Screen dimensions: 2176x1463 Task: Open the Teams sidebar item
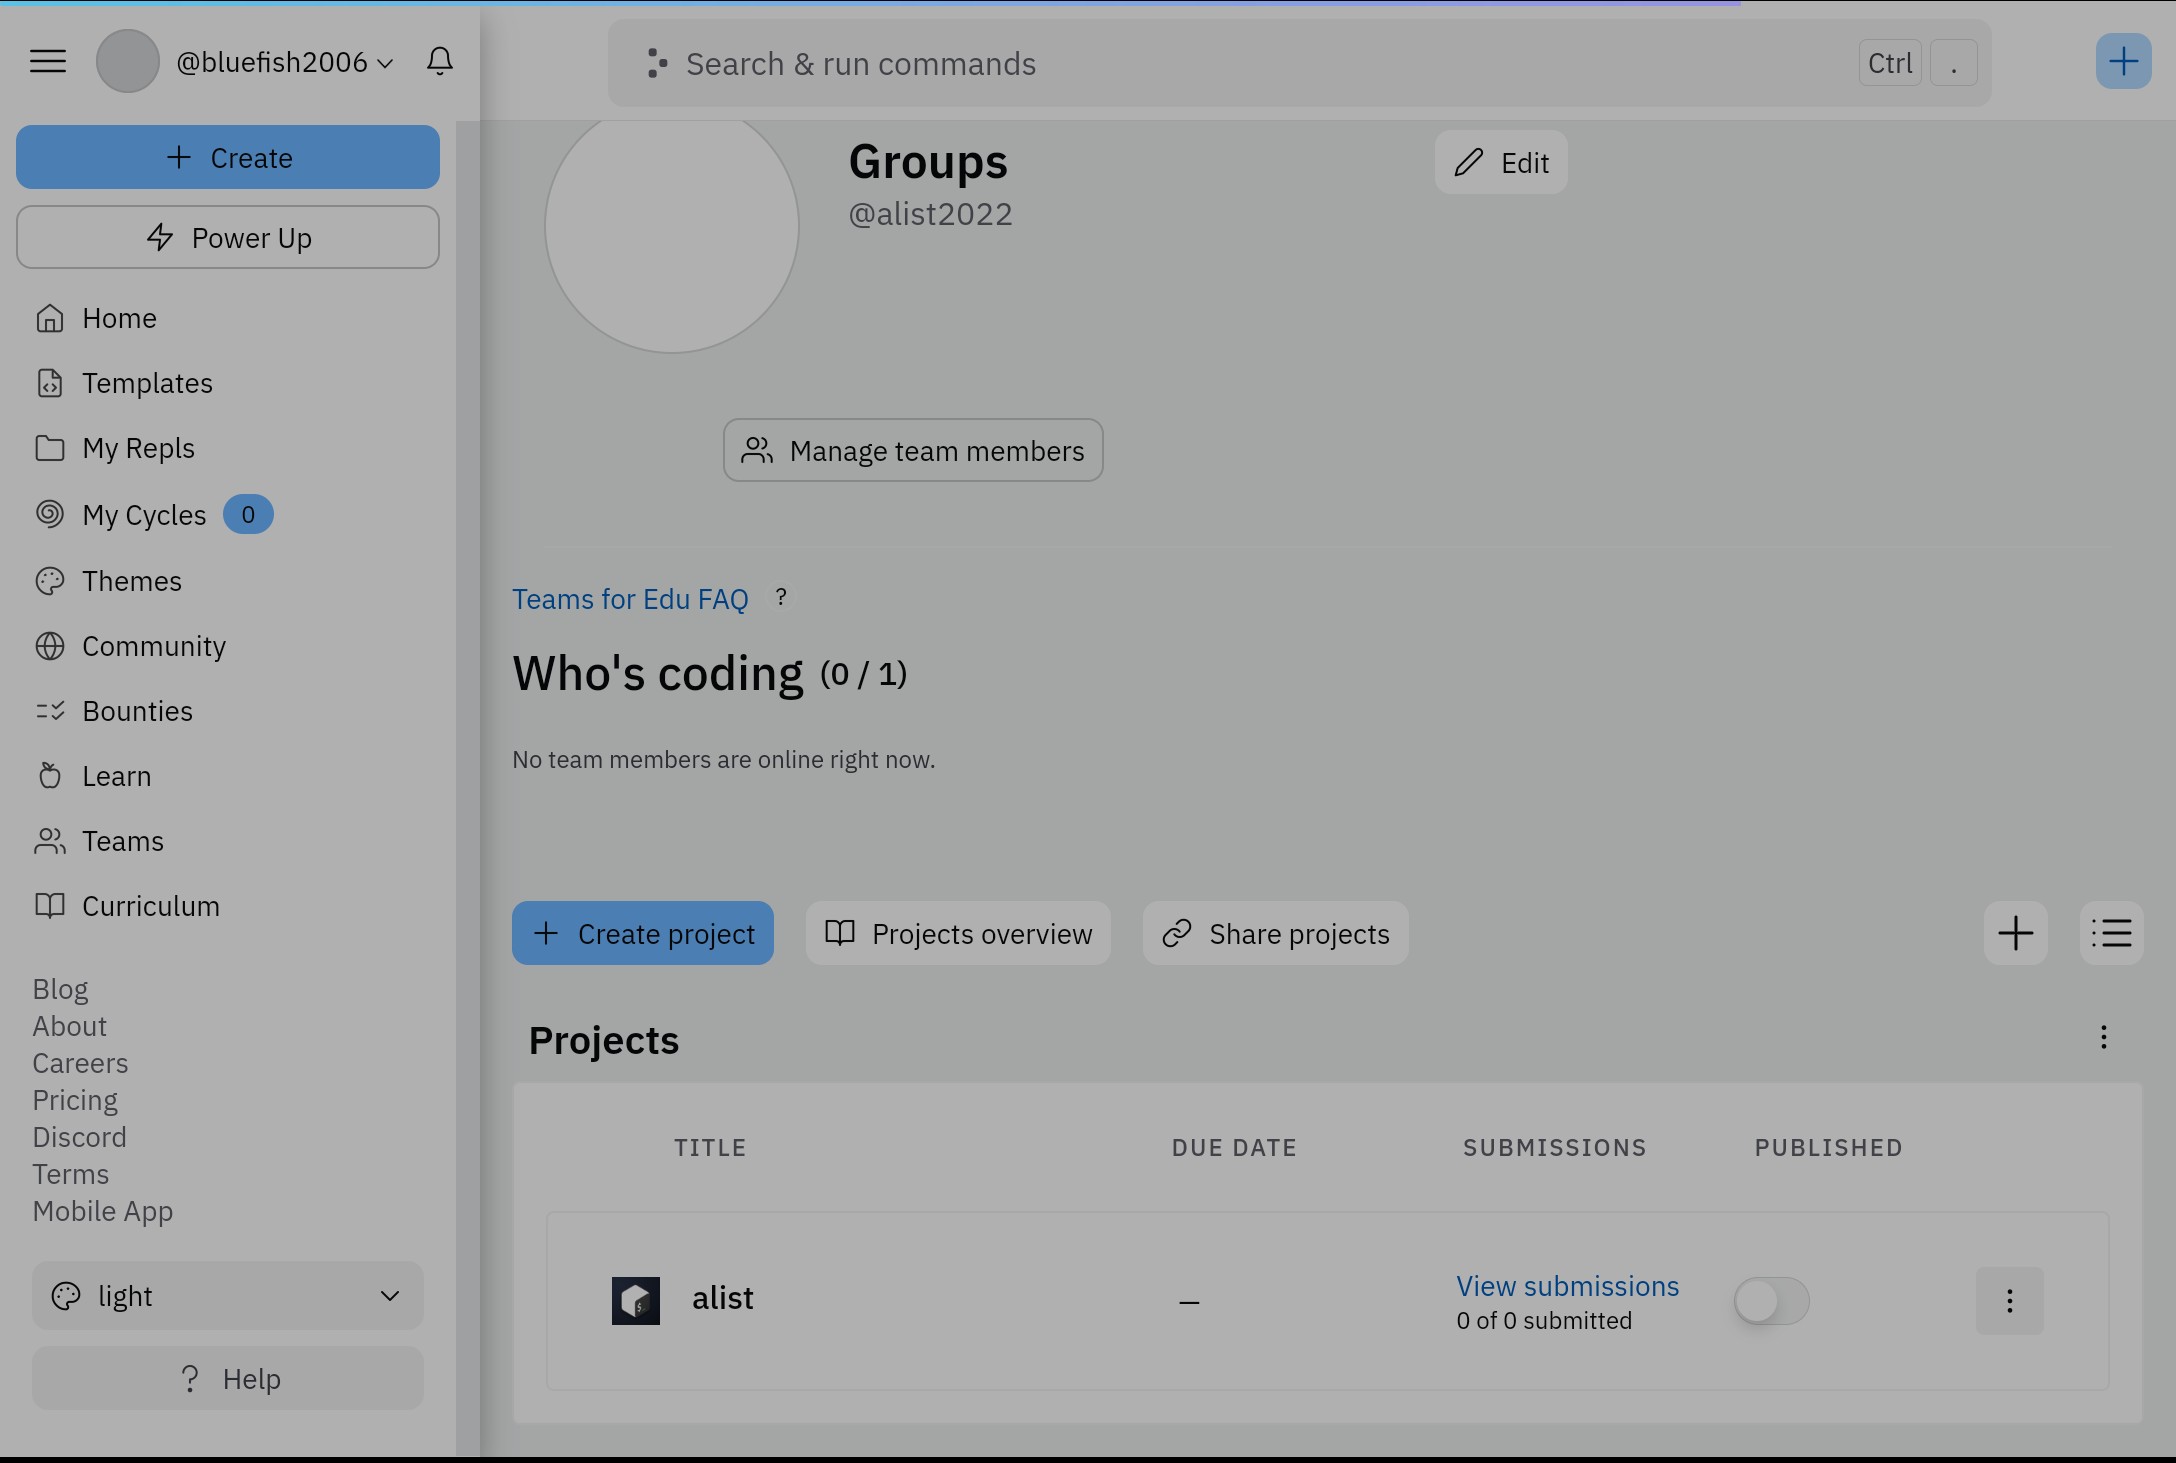click(x=122, y=841)
